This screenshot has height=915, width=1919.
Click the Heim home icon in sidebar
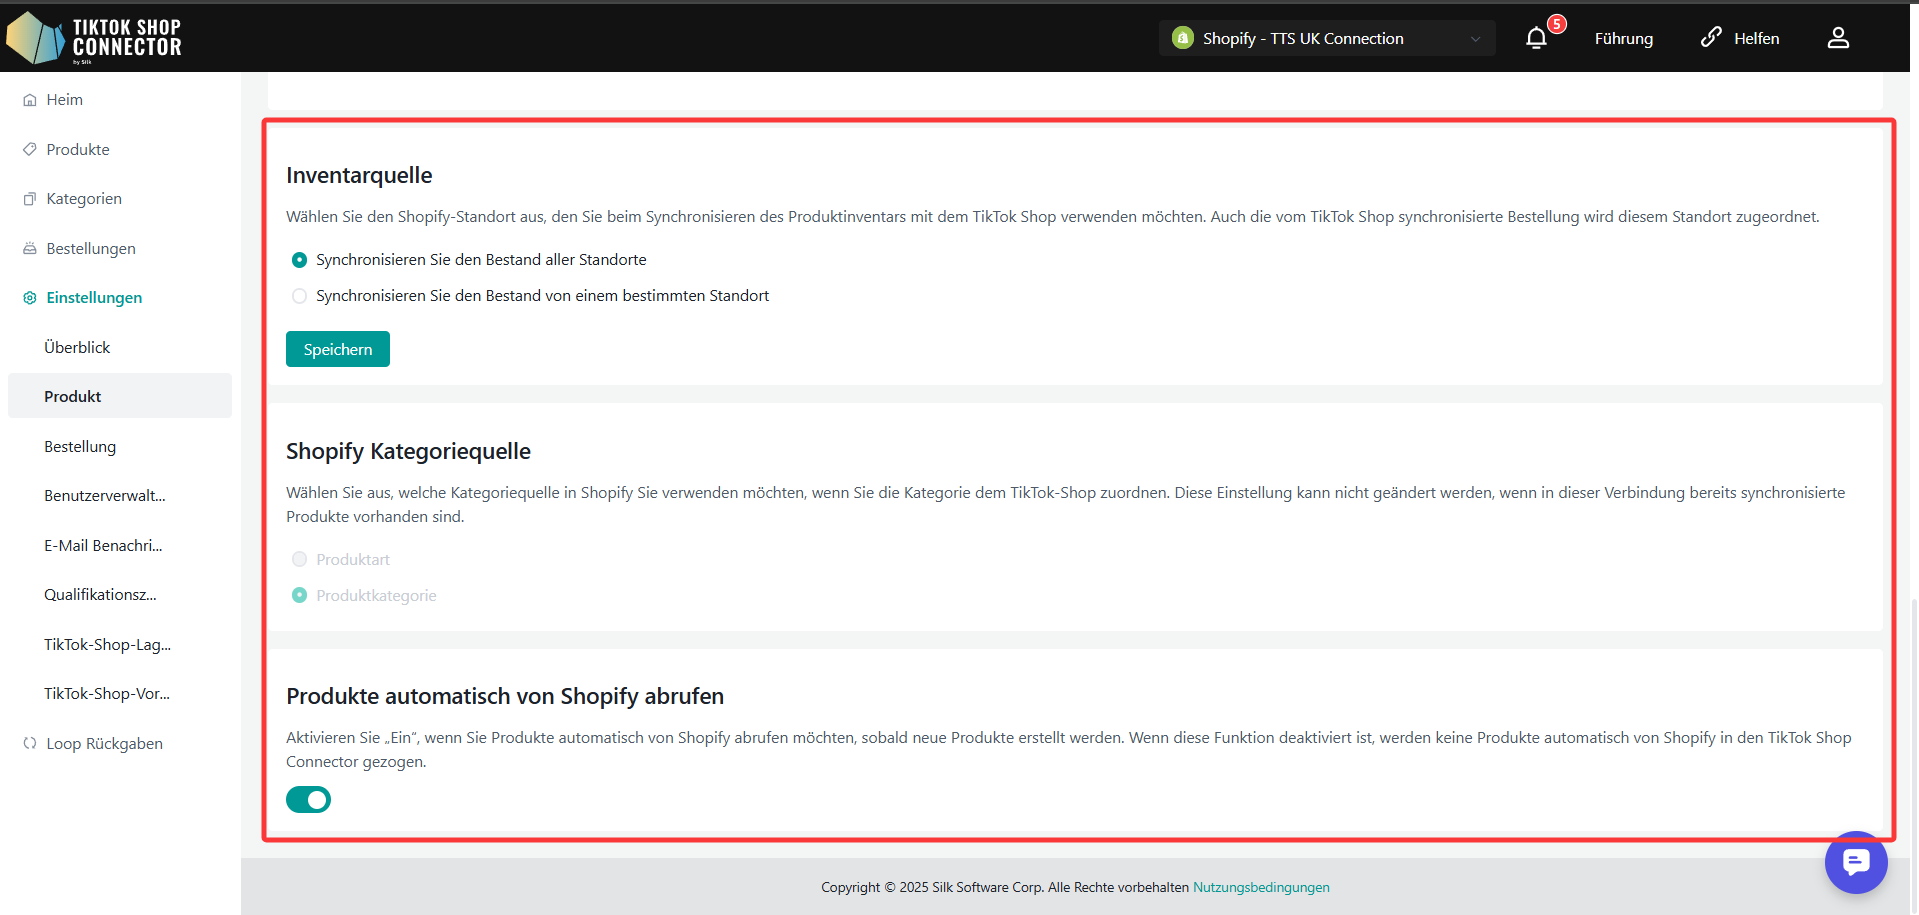coord(30,100)
